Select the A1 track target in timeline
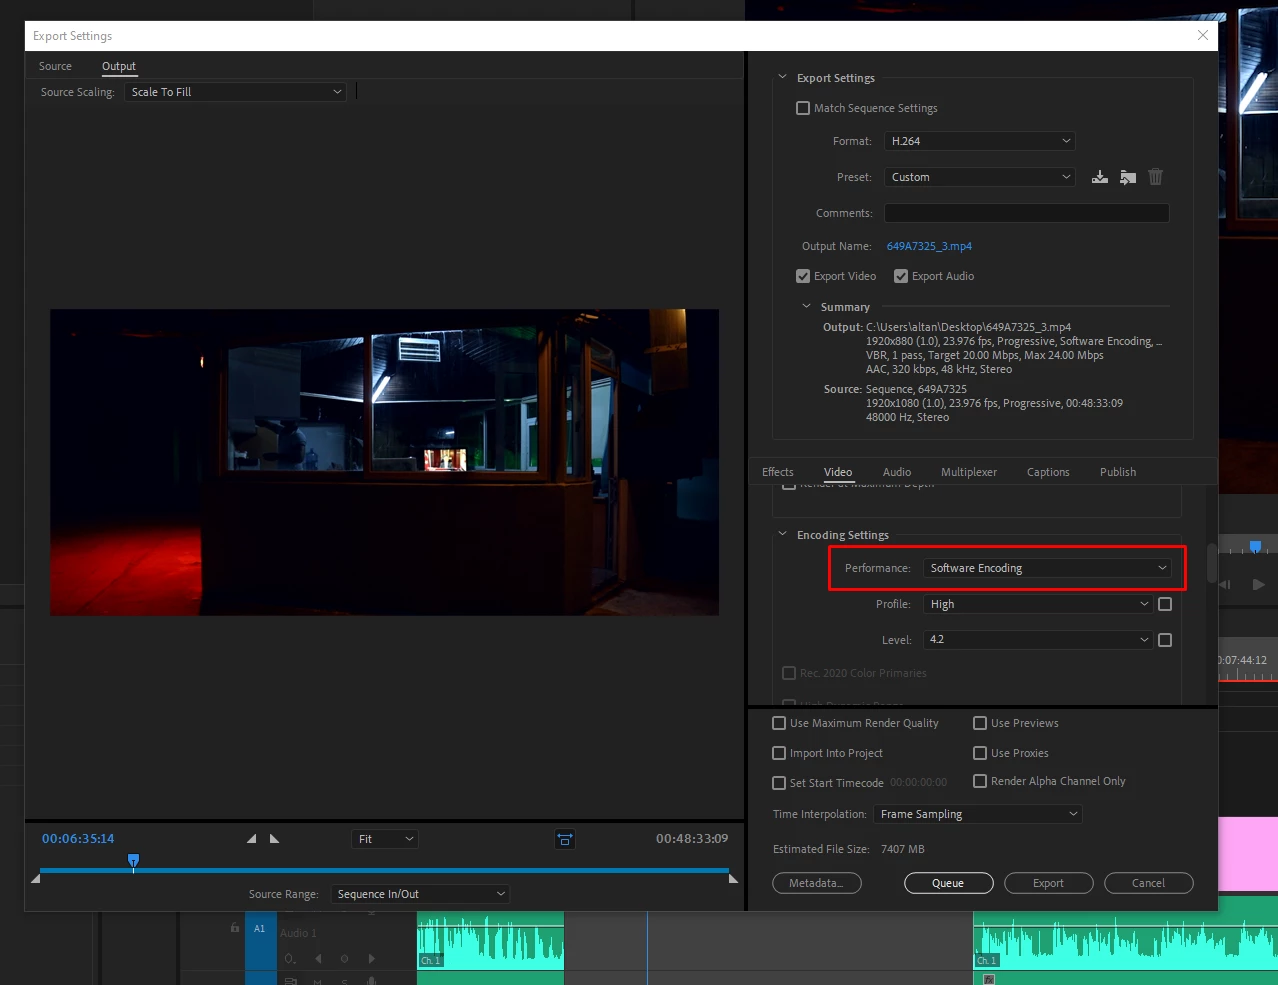 pos(260,929)
